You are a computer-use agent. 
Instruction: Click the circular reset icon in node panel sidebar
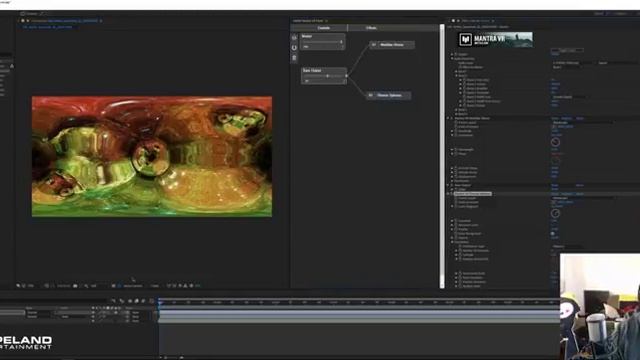pyautogui.click(x=294, y=48)
